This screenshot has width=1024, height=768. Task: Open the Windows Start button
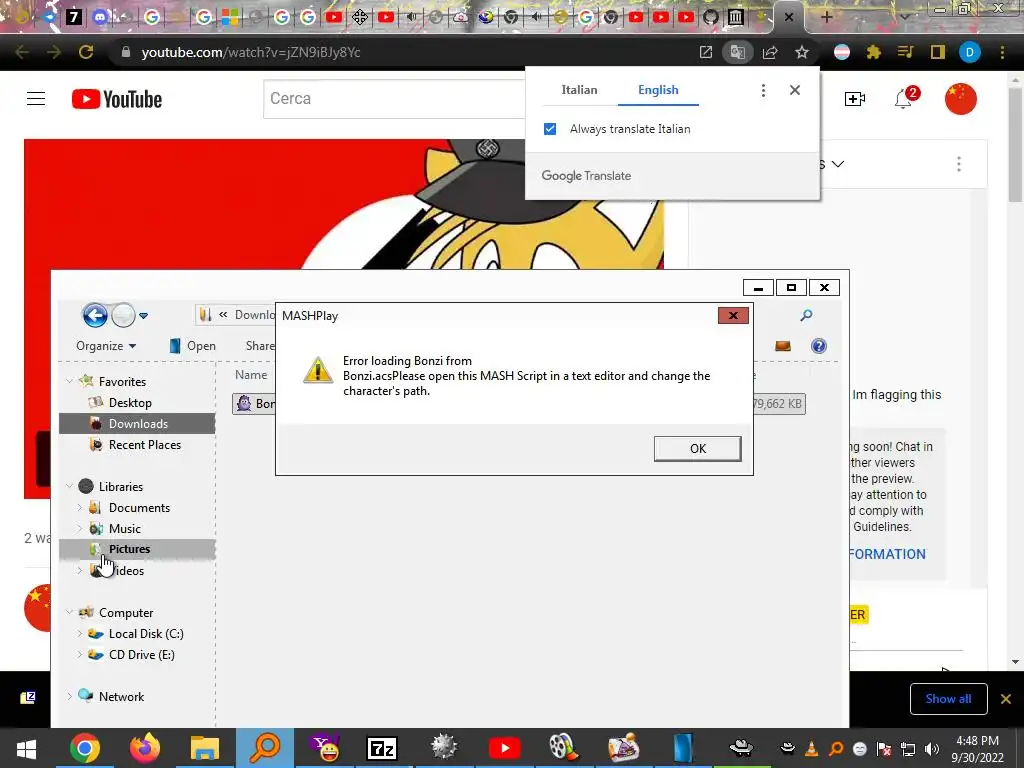click(26, 748)
